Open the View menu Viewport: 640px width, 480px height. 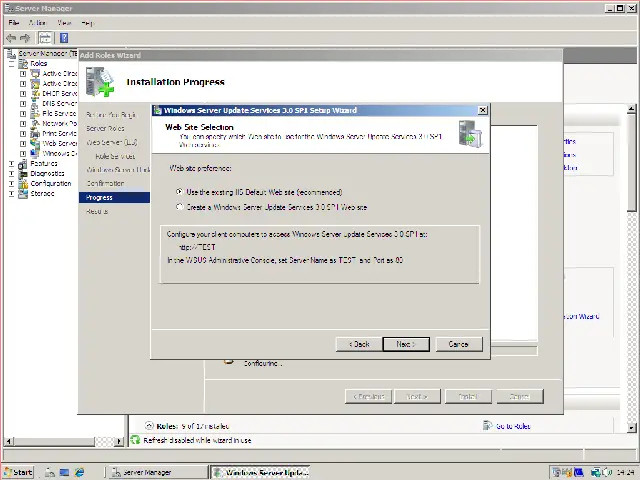(64, 23)
